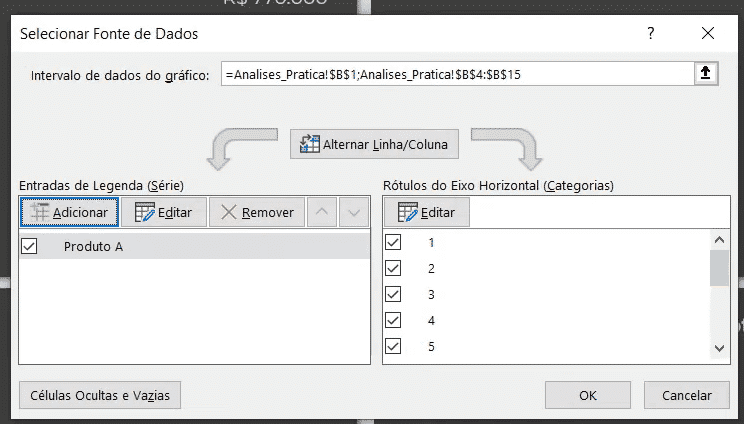Click the categories list scroll up arrow
744x424 pixels.
719,240
